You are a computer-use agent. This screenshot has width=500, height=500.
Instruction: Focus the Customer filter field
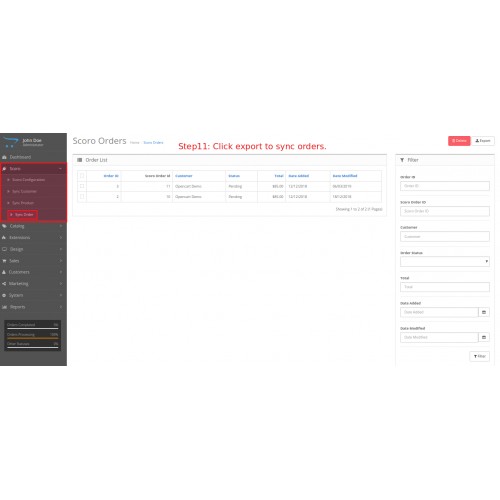[x=445, y=236]
